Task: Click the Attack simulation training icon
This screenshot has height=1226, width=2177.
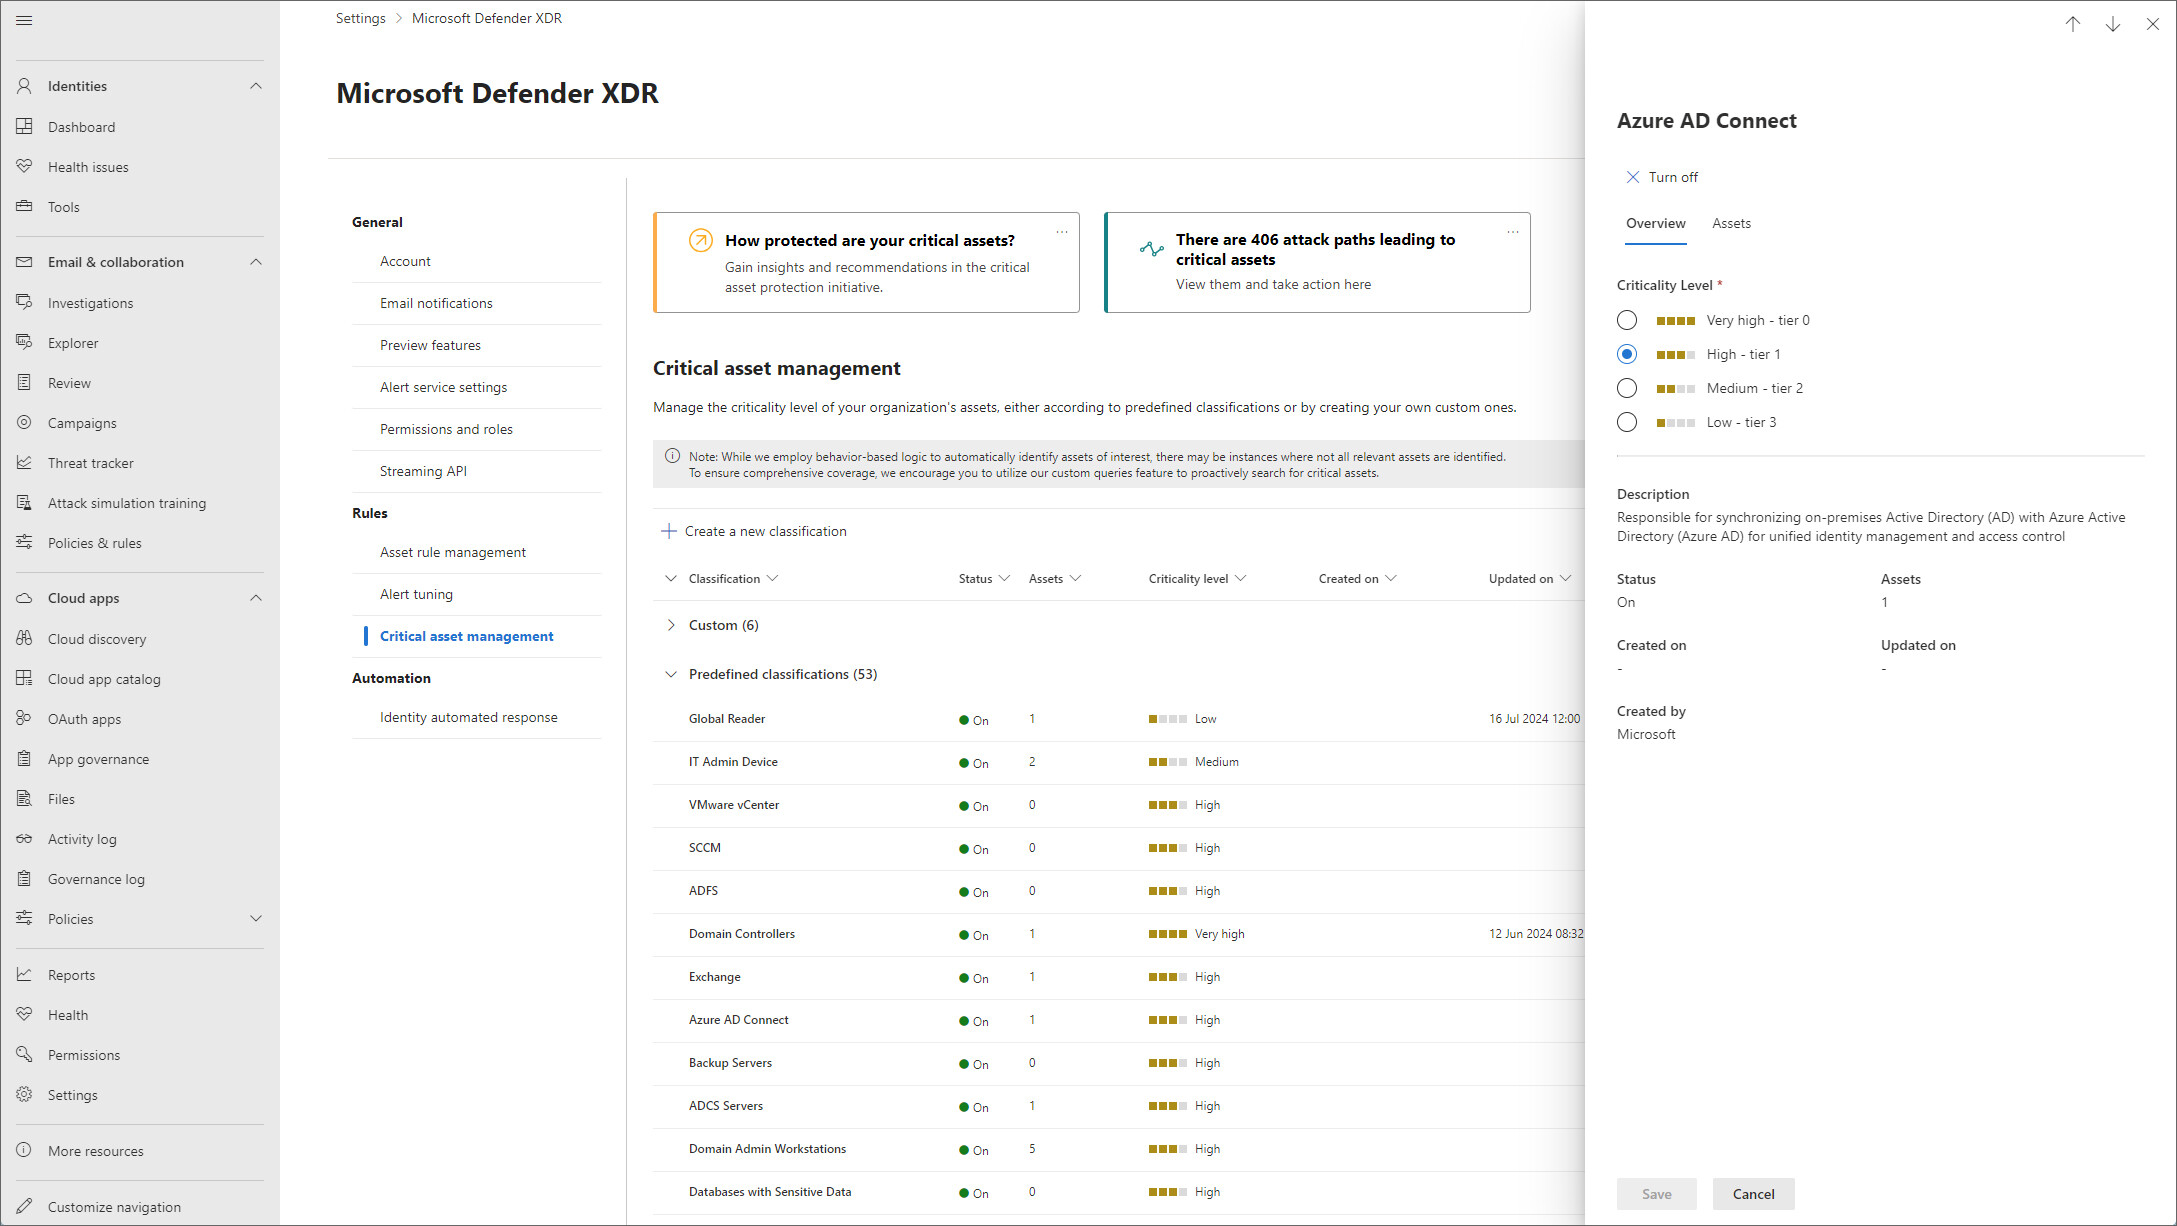Action: point(24,503)
